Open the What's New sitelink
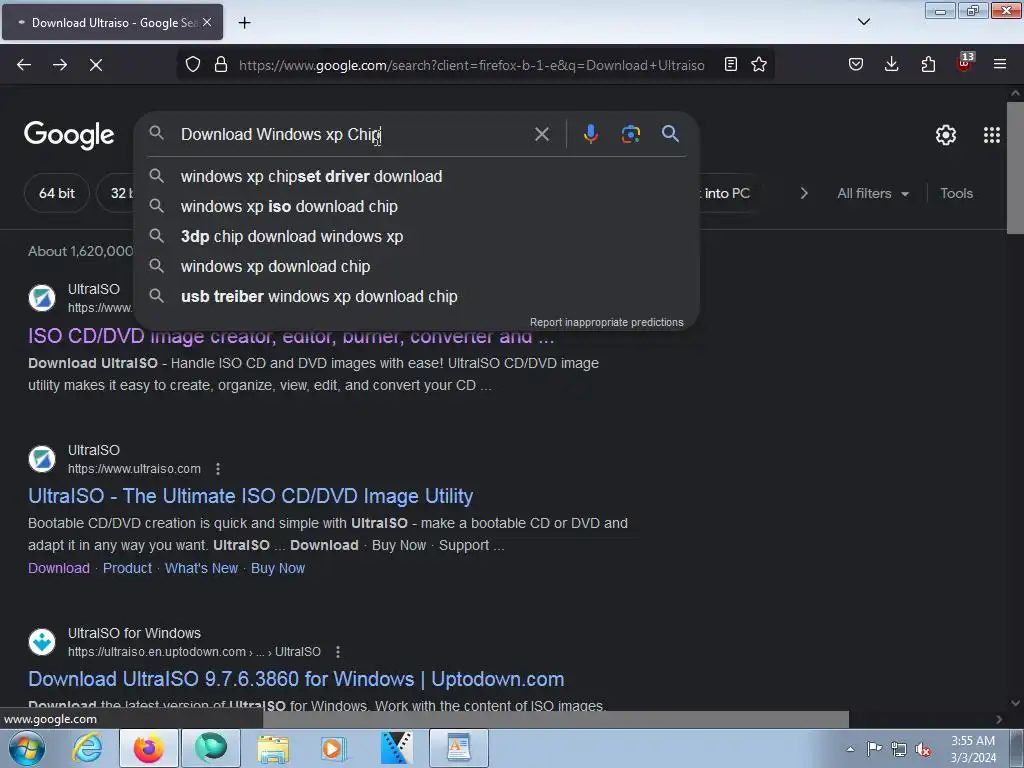This screenshot has height=768, width=1024. coord(201,568)
